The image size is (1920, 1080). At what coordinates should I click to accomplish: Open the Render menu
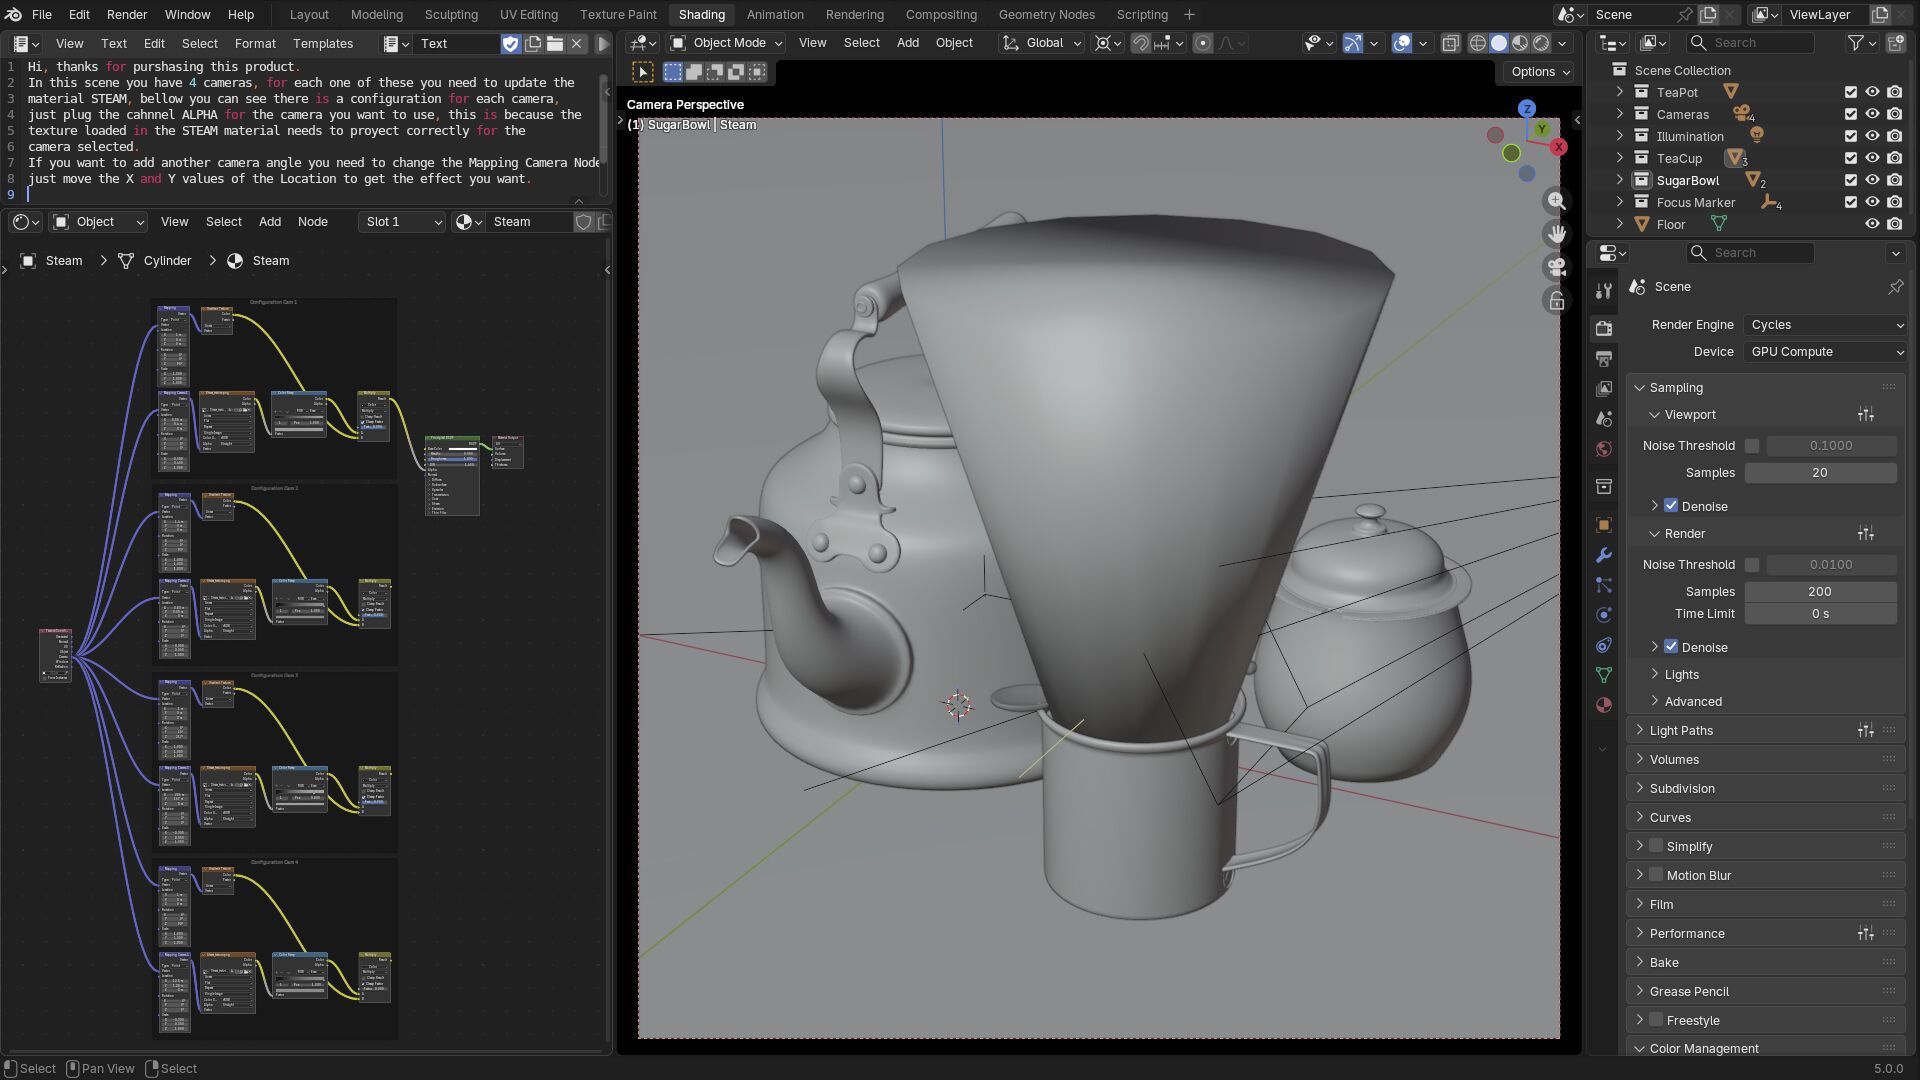tap(127, 15)
